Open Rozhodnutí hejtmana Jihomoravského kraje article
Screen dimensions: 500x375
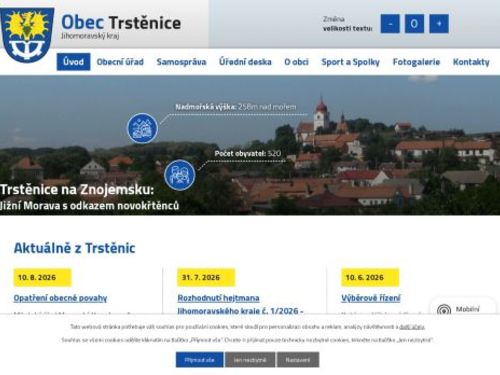(x=240, y=304)
